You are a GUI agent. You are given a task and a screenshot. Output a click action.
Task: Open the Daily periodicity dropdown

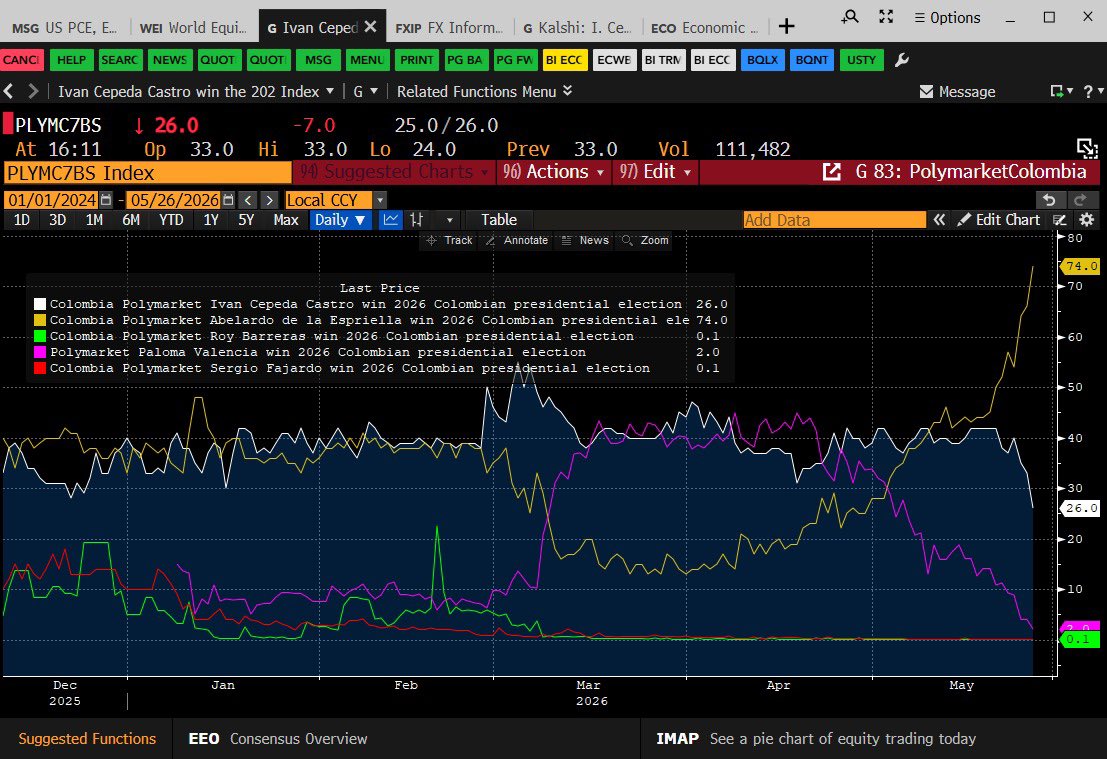pos(340,220)
